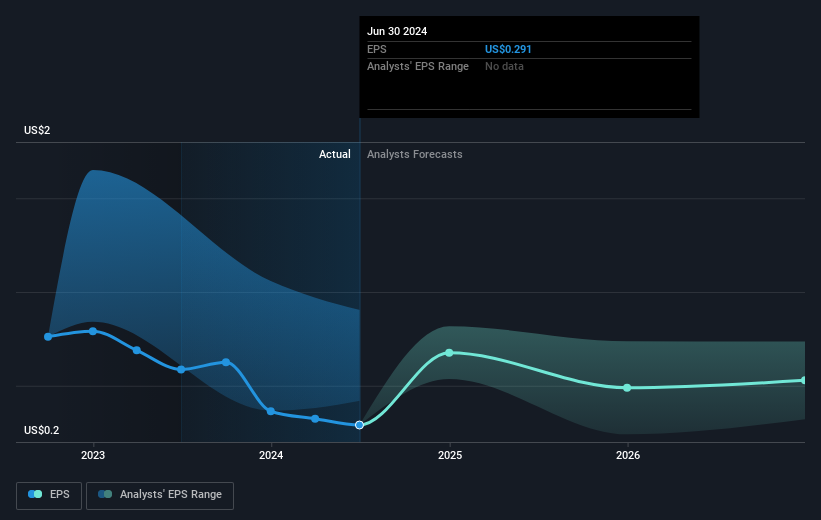
Task: Click the EPS point above 2024 axis label
Action: tap(271, 411)
